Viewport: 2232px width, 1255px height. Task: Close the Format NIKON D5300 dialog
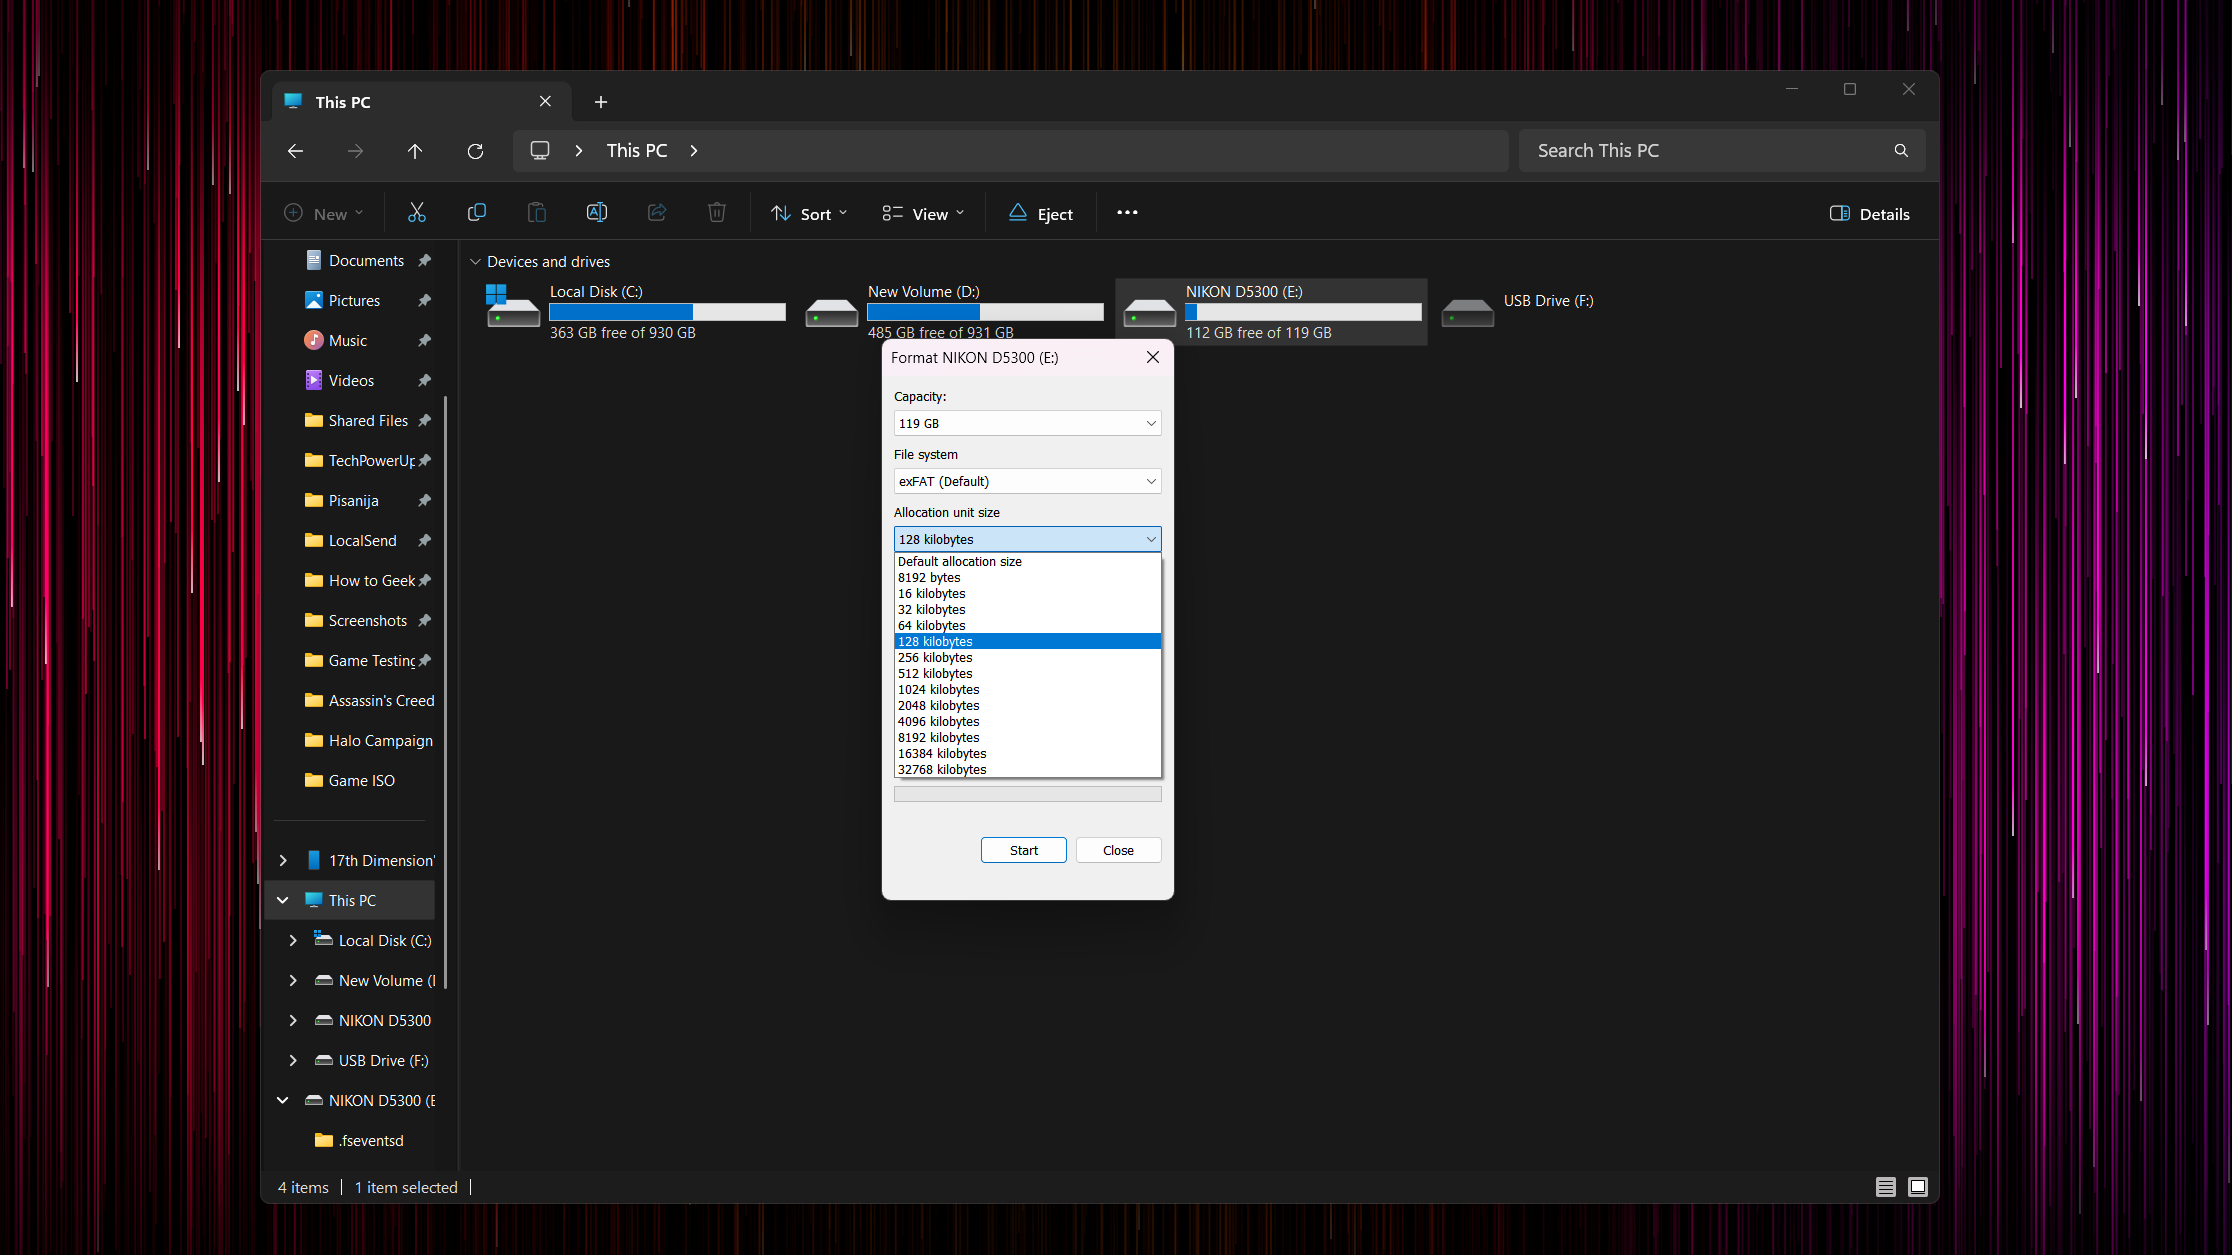[x=1153, y=357]
